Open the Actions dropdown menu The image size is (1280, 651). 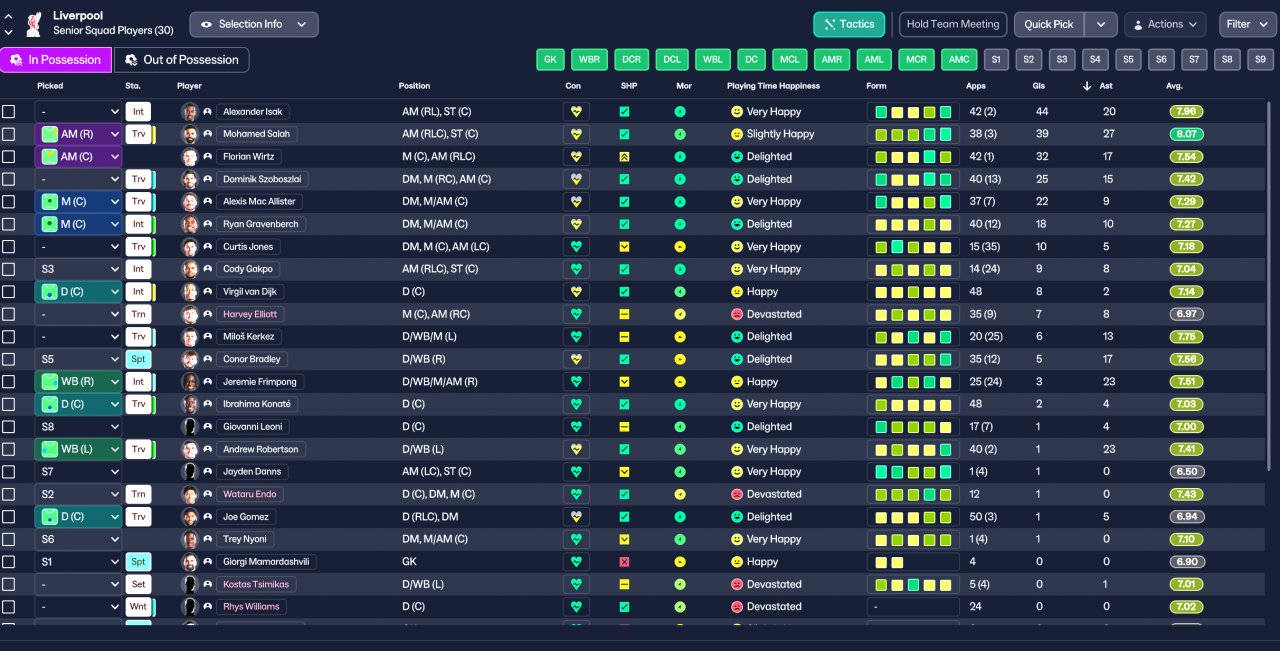[x=1165, y=24]
